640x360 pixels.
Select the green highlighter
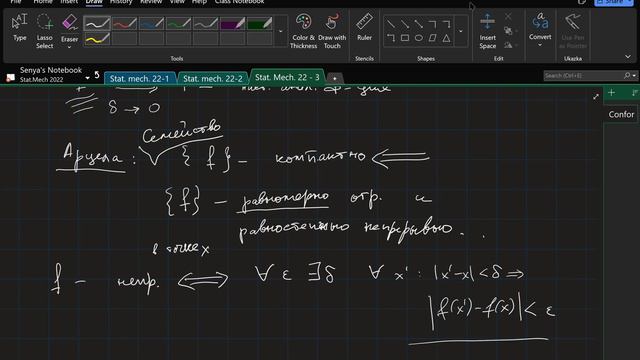click(260, 23)
